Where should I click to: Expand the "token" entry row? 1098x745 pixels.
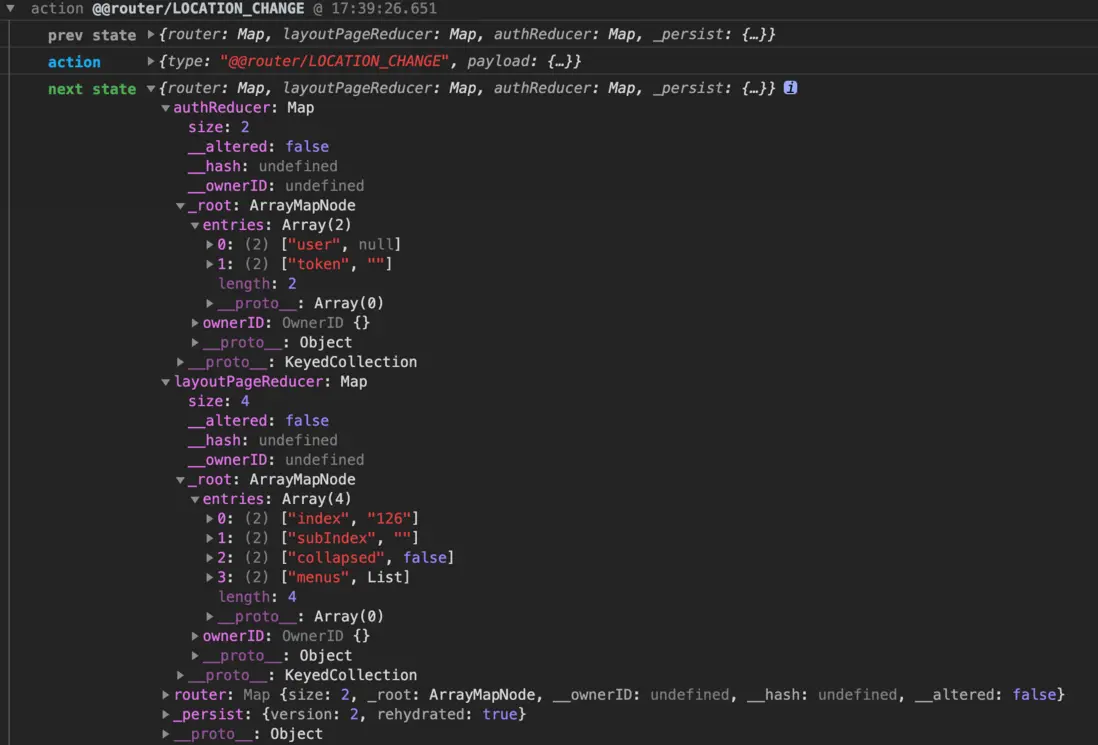209,264
